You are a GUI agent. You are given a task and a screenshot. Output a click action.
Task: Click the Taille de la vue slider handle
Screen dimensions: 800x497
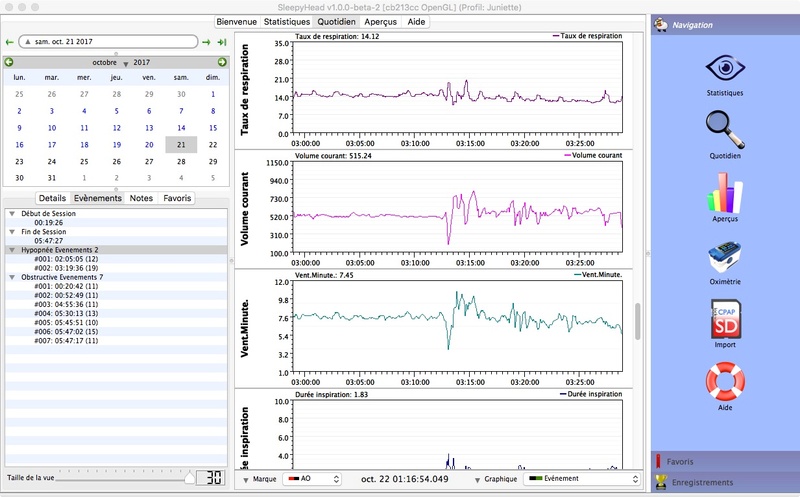click(189, 477)
